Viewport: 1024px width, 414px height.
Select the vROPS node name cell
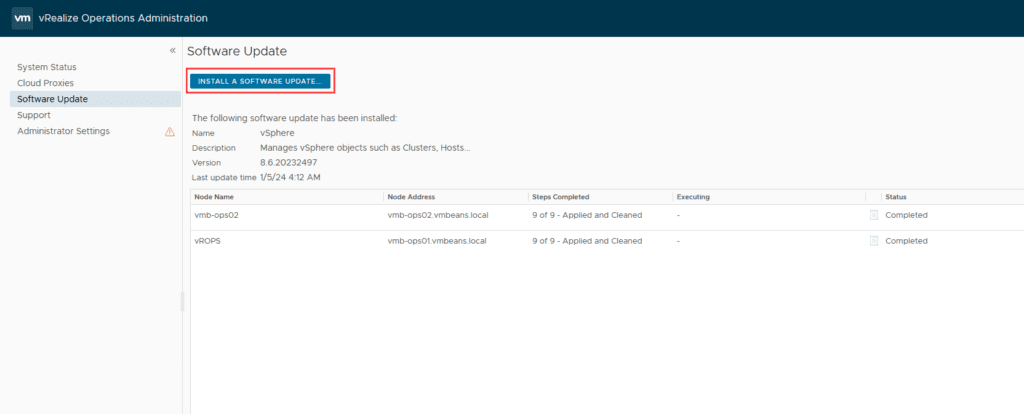click(209, 241)
